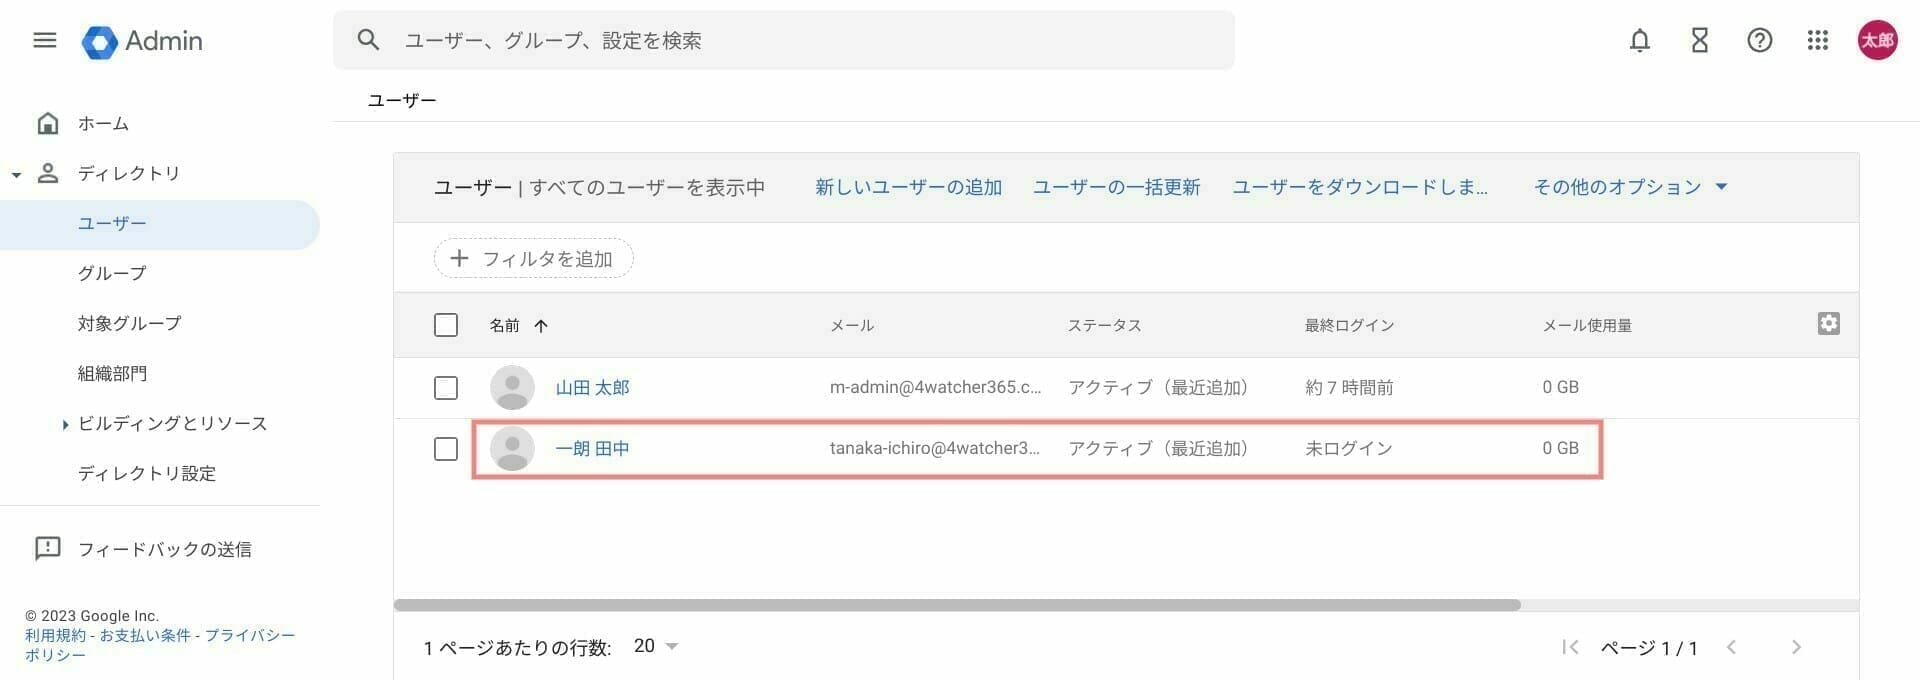
Task: Open the hamburger main menu
Action: coord(45,40)
